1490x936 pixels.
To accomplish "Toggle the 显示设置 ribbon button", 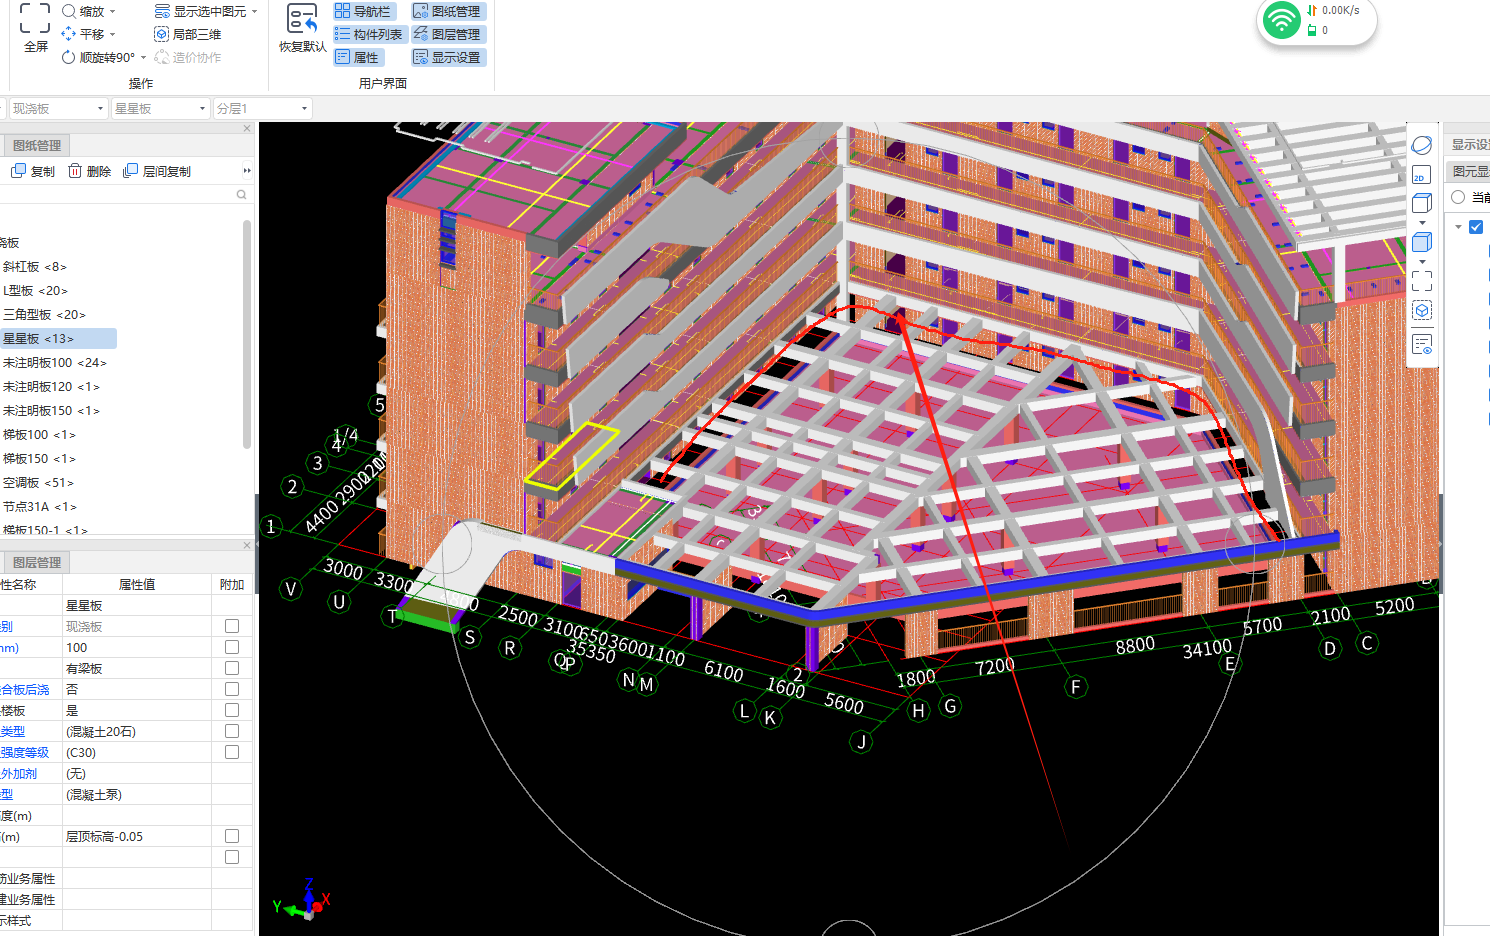I will 448,57.
